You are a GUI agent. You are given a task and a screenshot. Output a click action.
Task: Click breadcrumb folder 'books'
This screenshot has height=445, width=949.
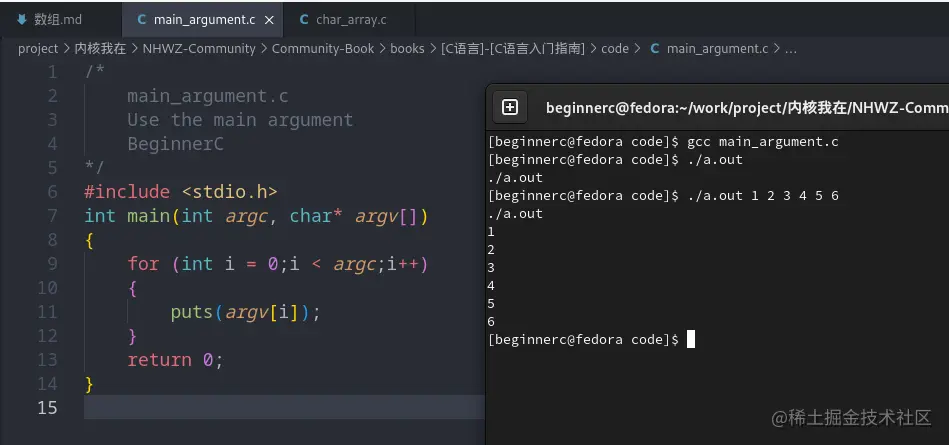point(407,48)
